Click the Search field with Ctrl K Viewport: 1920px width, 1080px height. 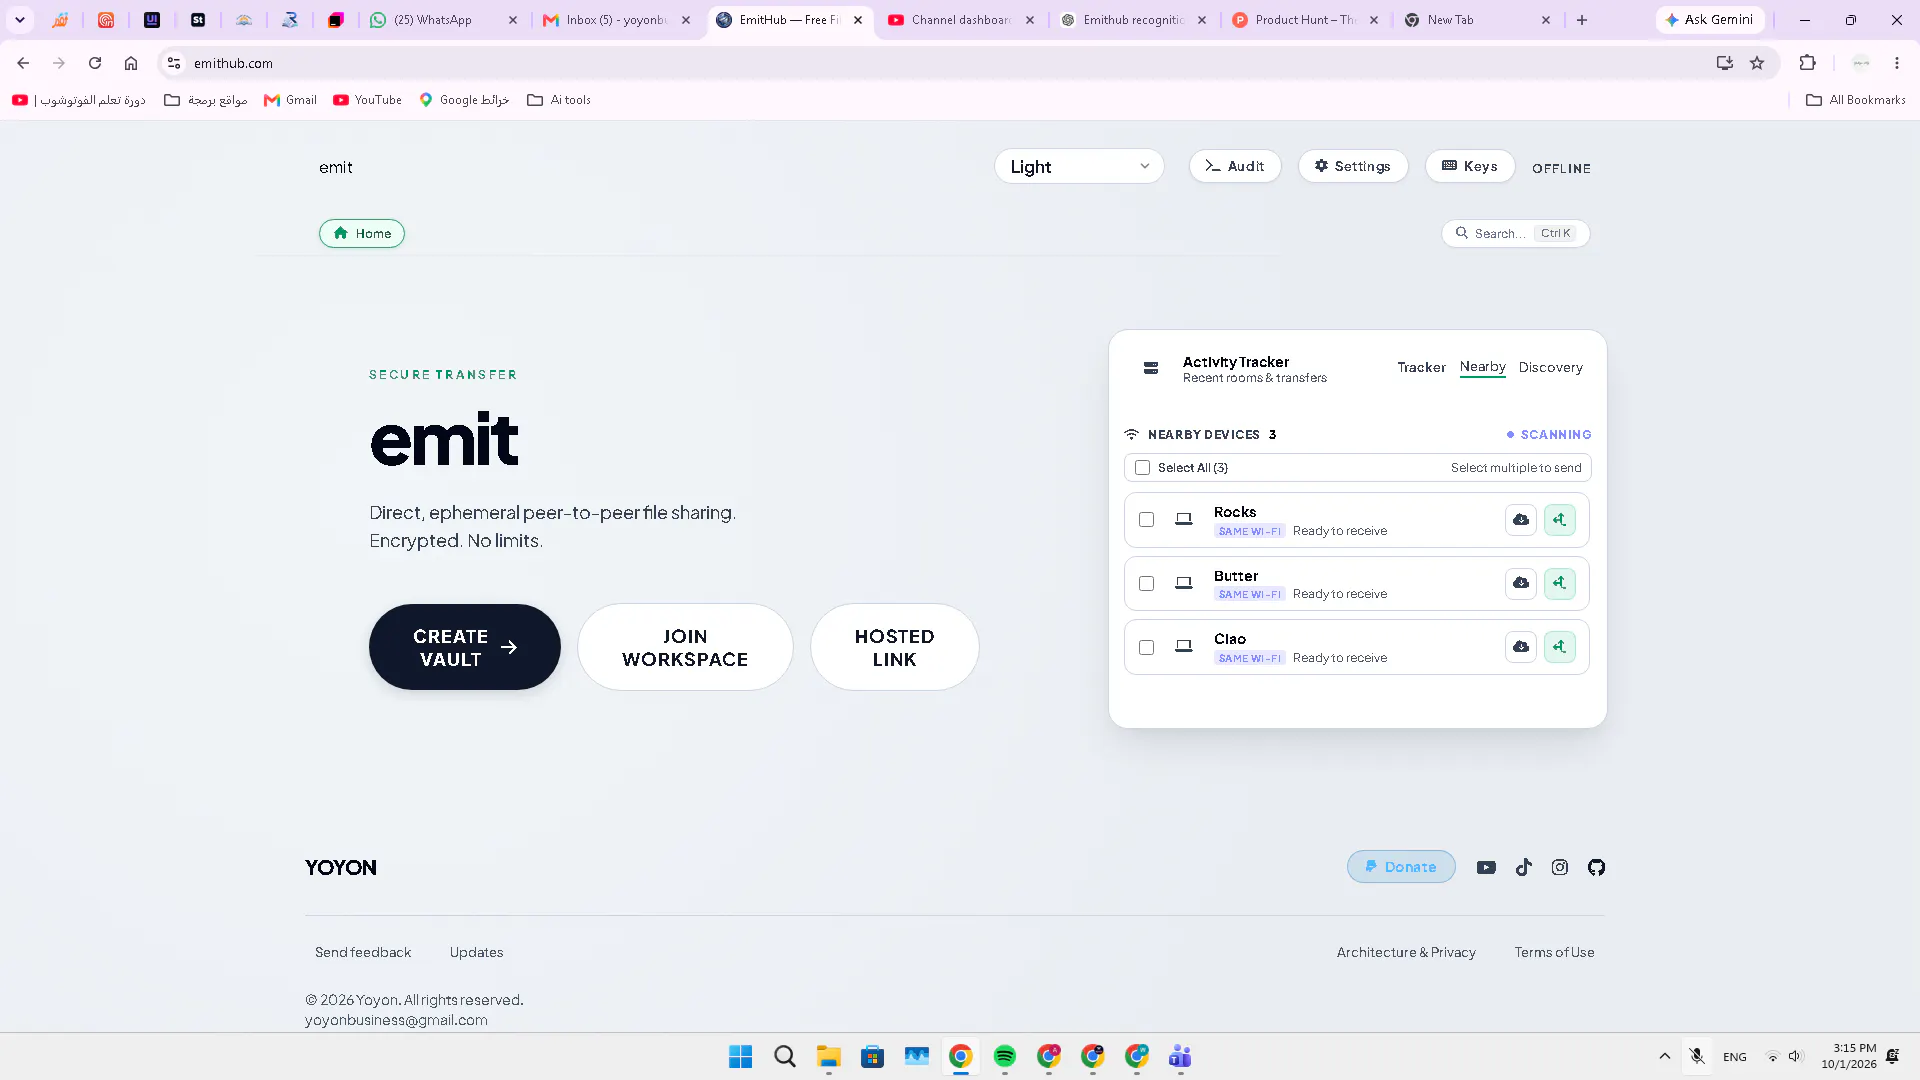pyautogui.click(x=1515, y=233)
